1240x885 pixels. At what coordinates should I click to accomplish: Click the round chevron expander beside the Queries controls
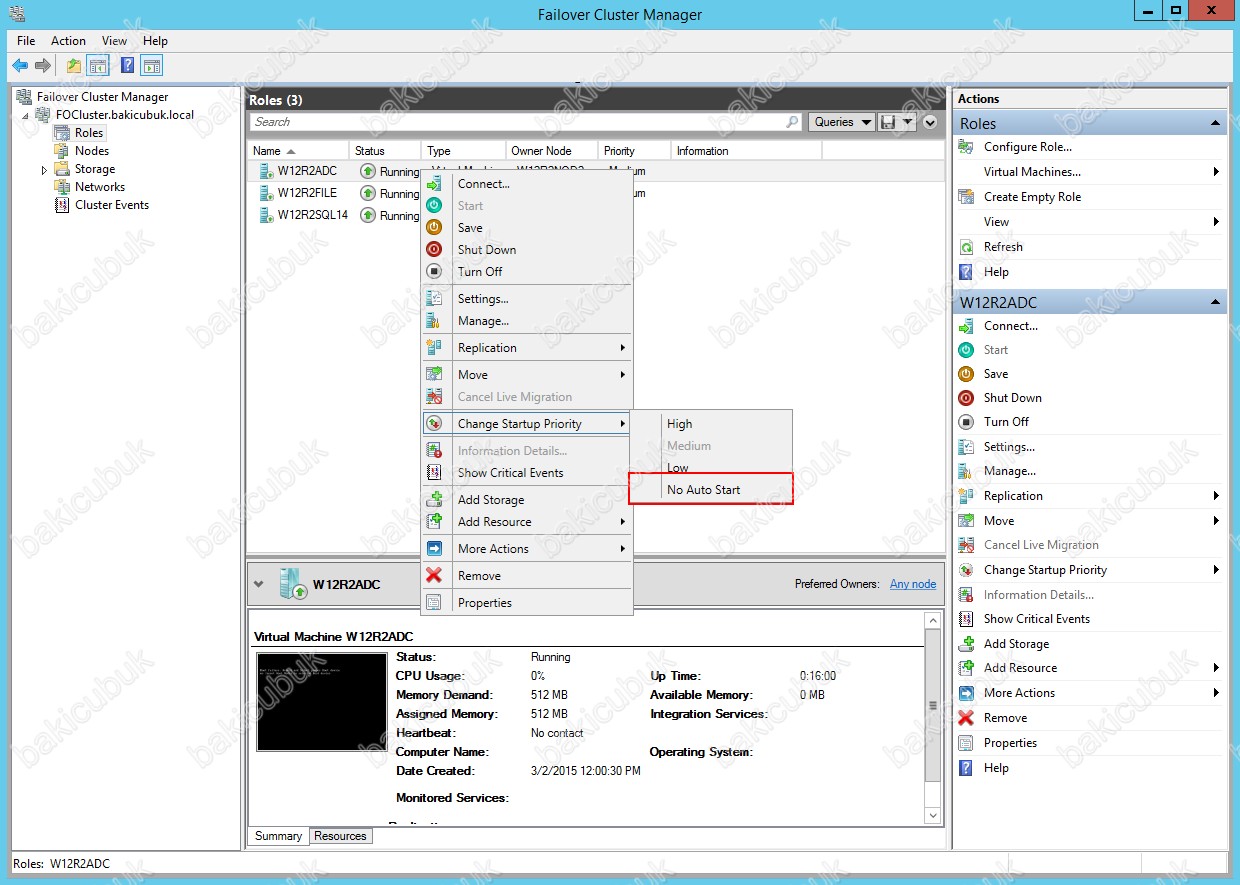pos(930,122)
